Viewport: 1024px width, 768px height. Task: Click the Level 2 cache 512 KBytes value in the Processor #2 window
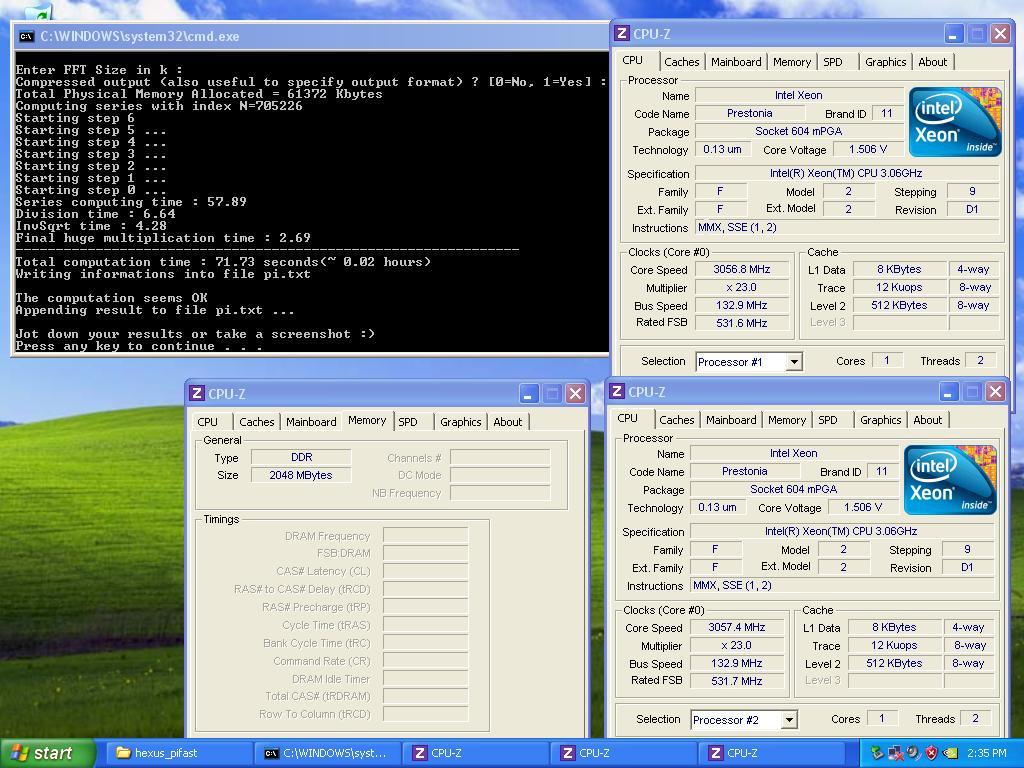point(894,663)
